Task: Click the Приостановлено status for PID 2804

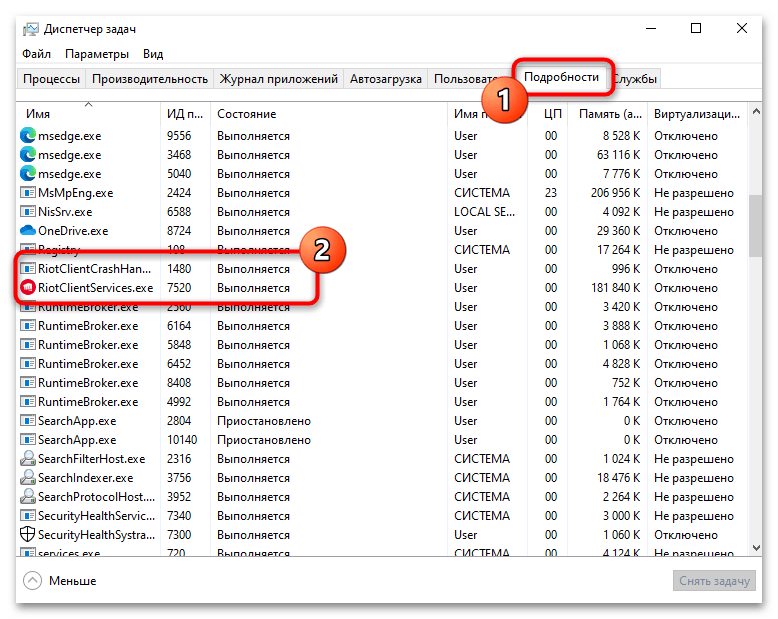Action: pyautogui.click(x=264, y=421)
